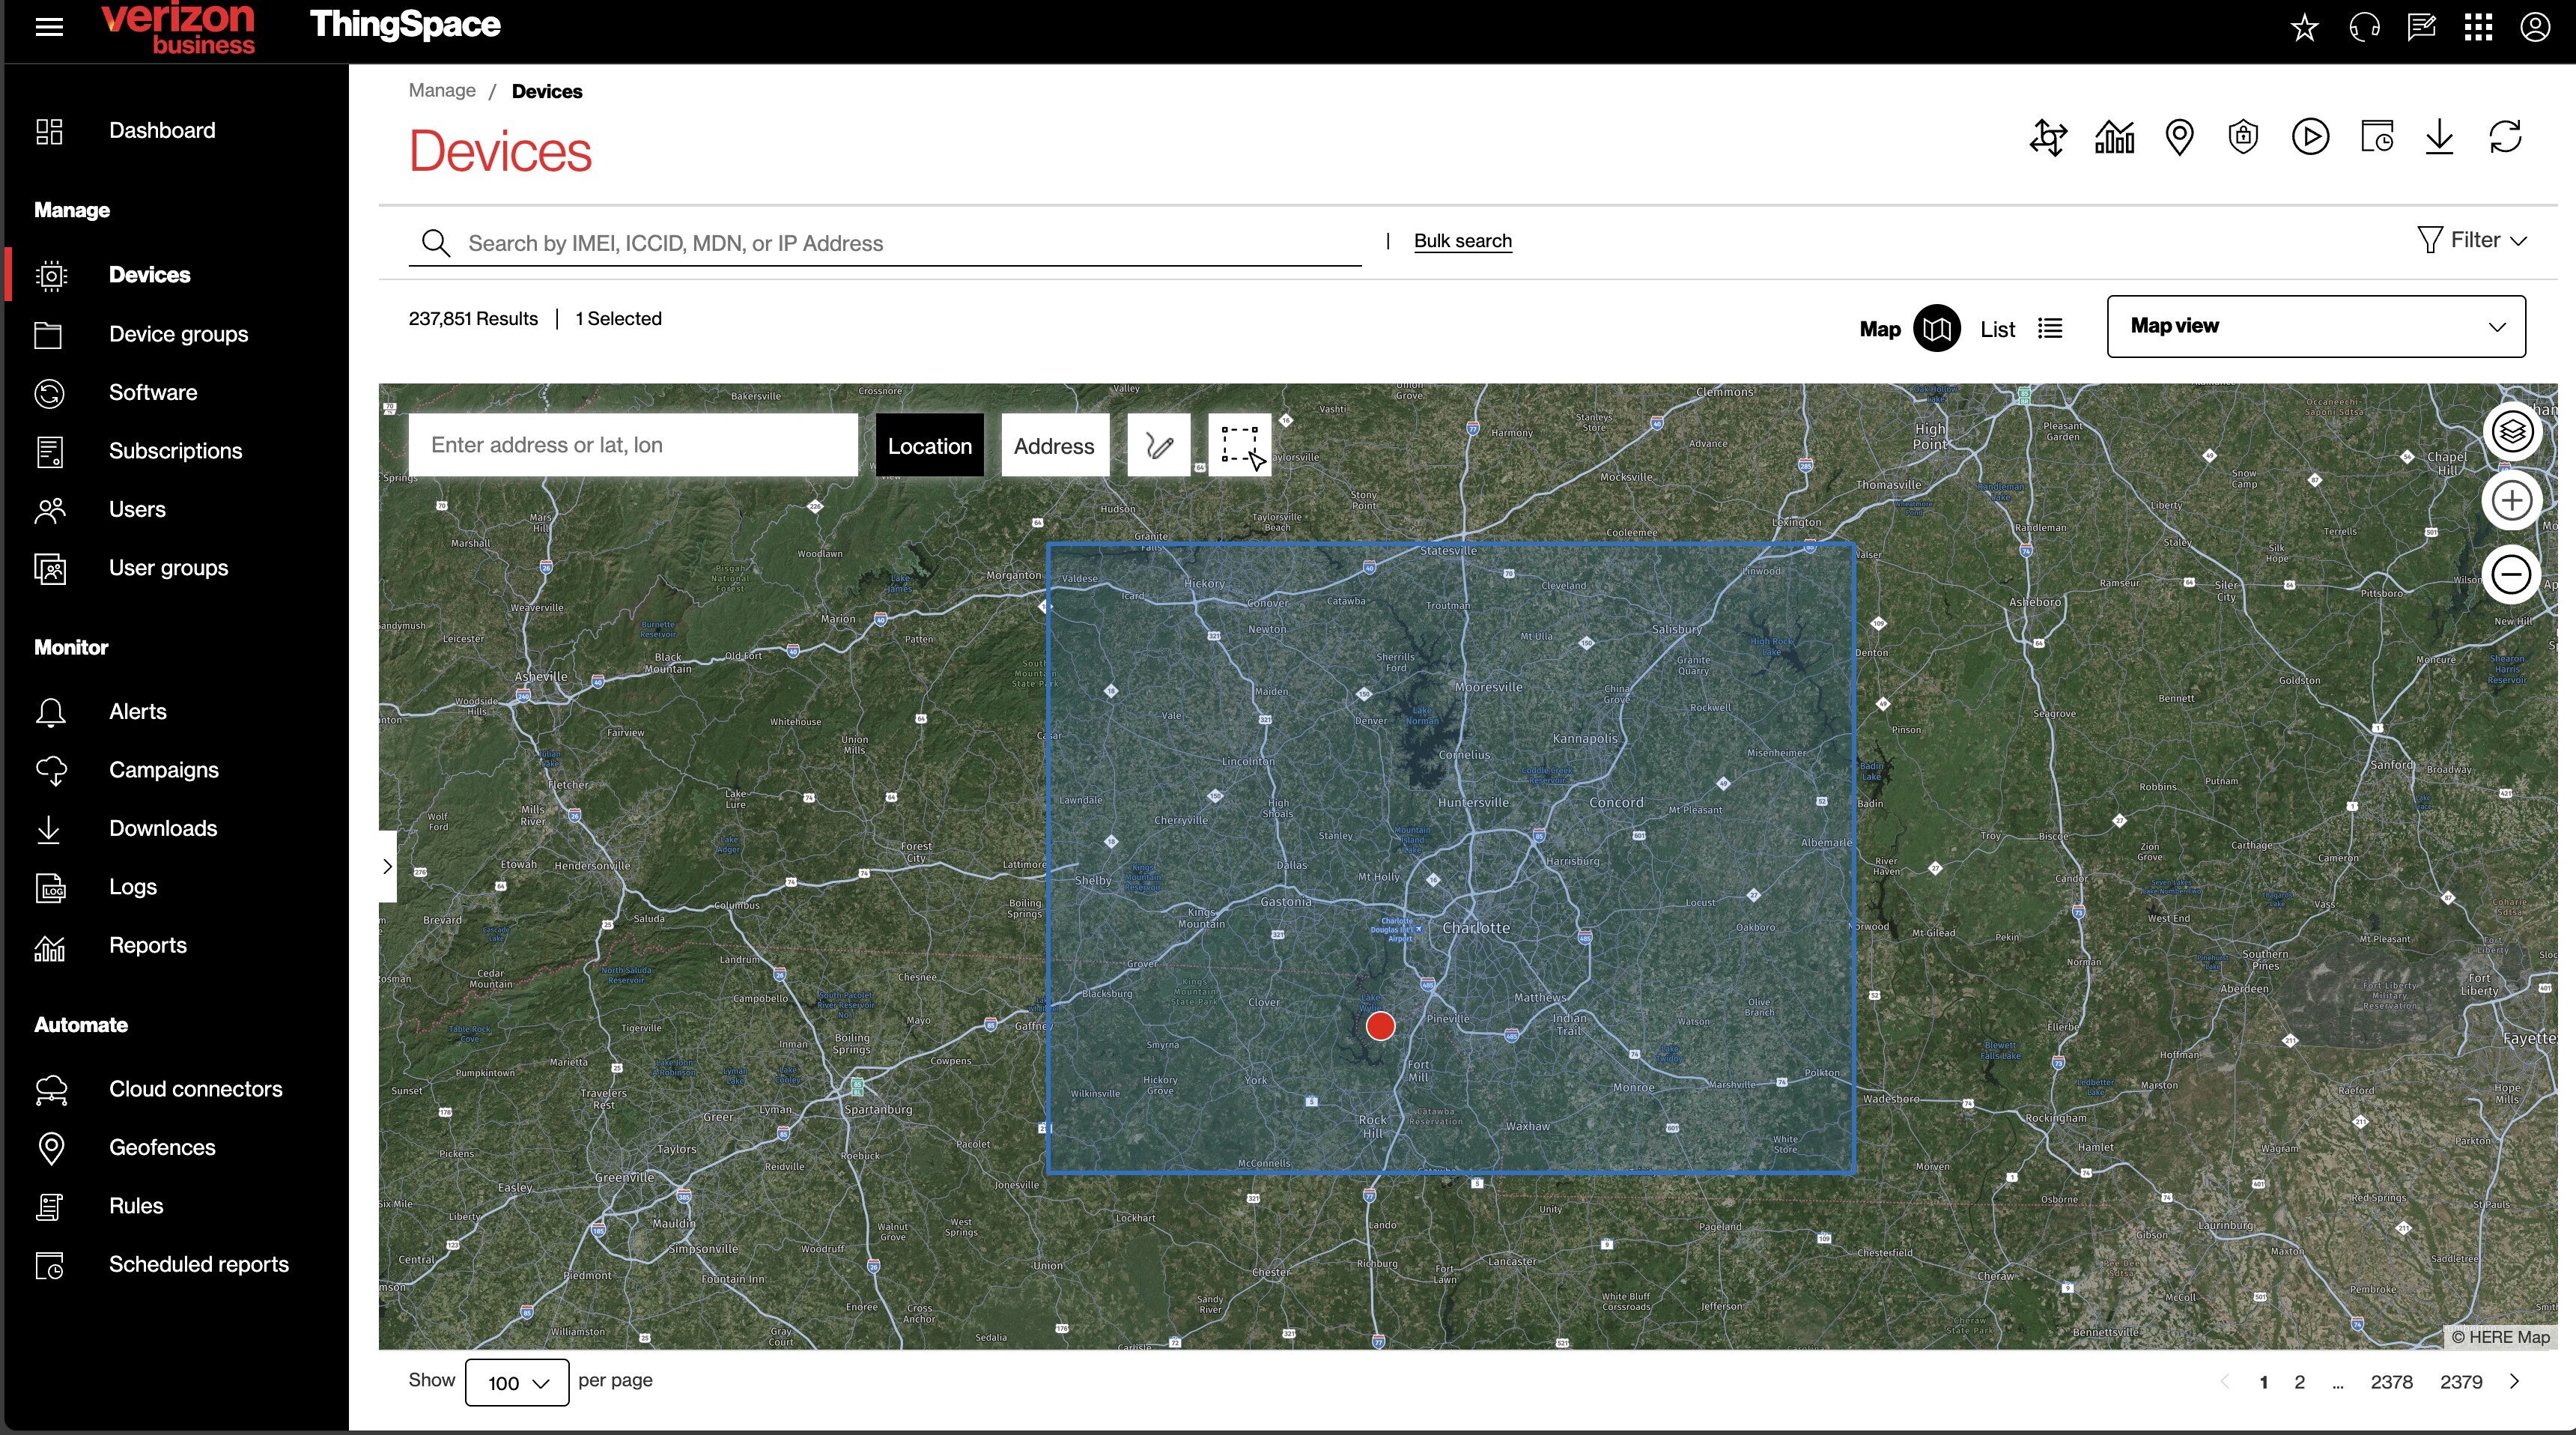Zoom in with the map plus button

point(2511,501)
